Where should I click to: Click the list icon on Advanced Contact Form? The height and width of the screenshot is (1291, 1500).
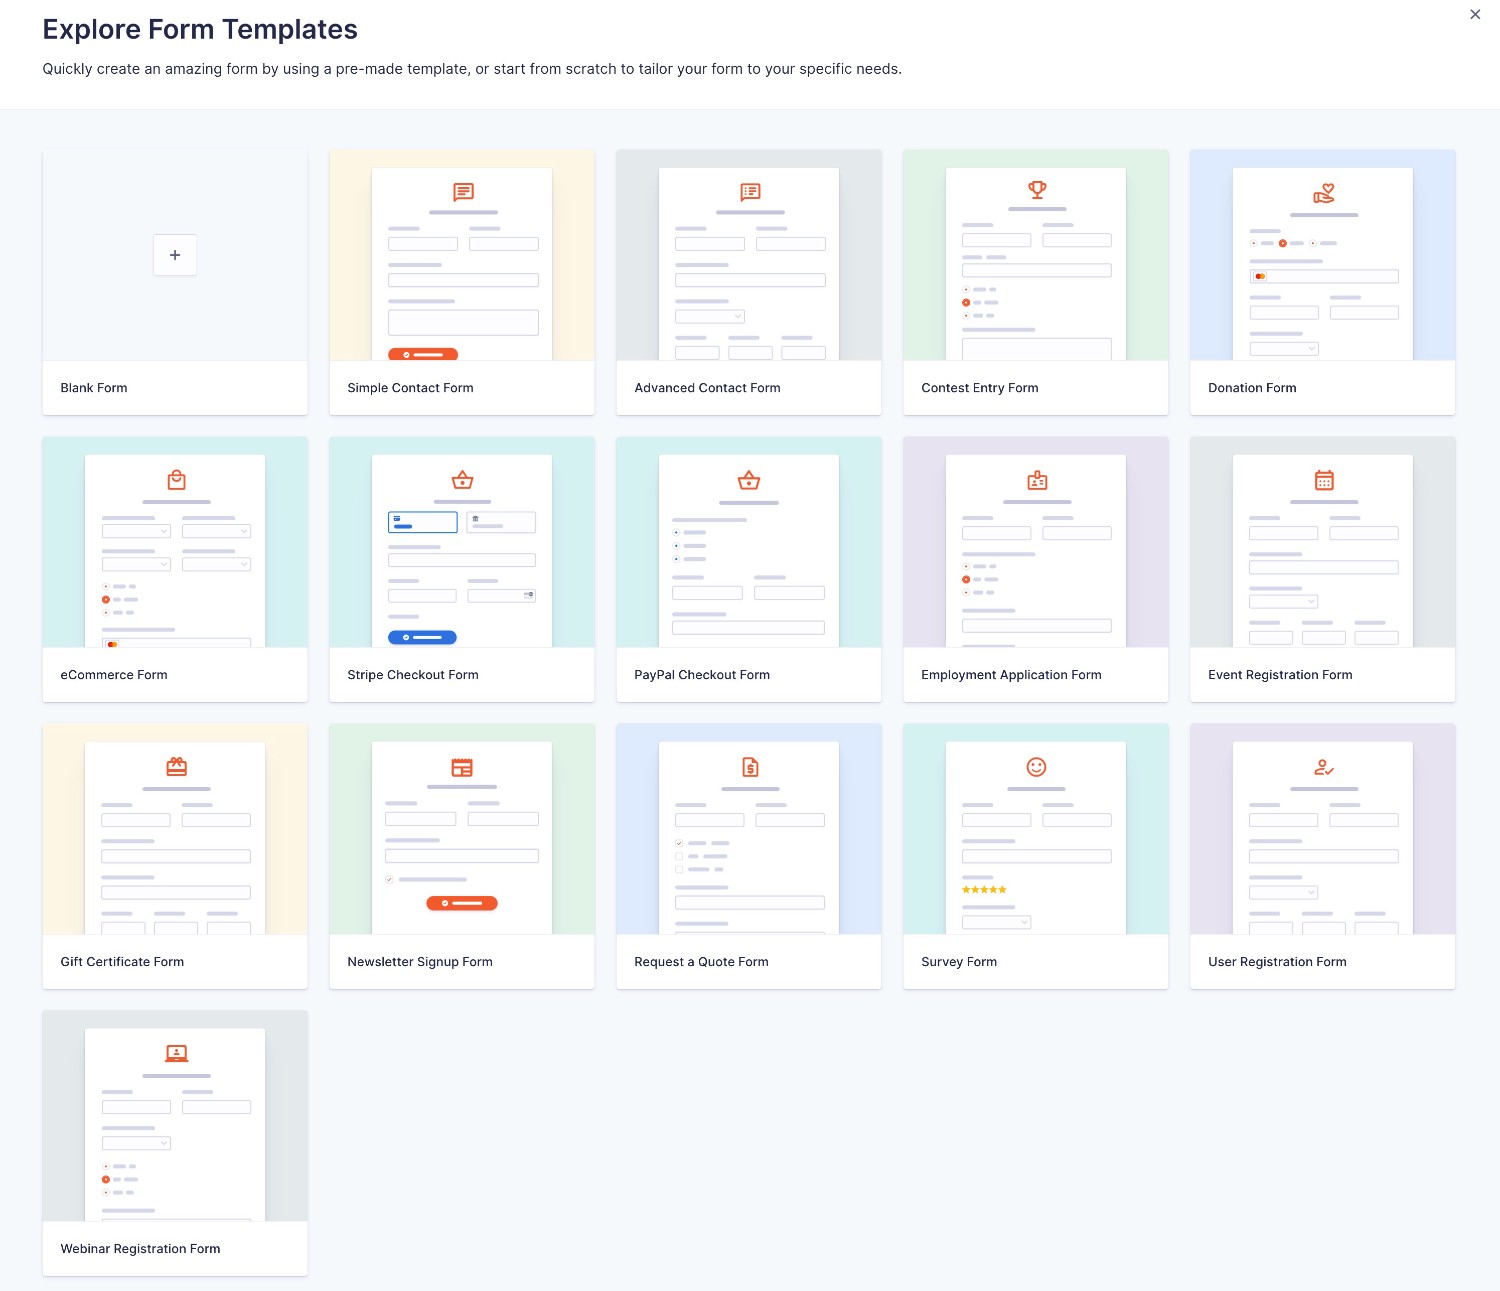[750, 192]
